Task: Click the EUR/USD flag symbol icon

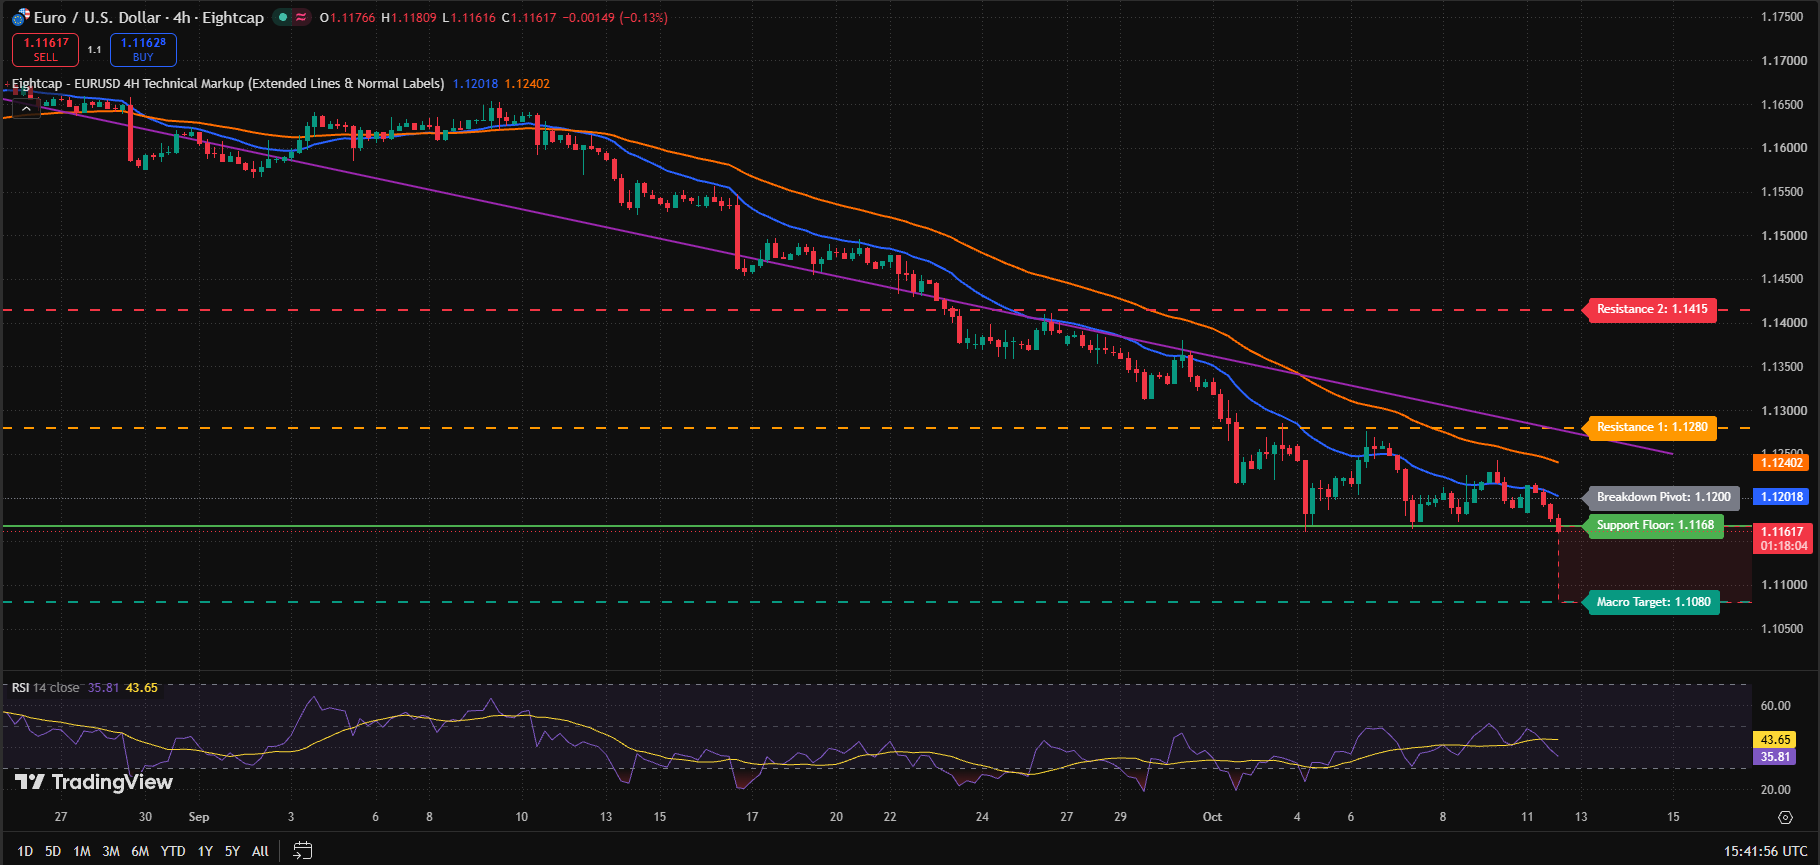Action: click(x=21, y=17)
